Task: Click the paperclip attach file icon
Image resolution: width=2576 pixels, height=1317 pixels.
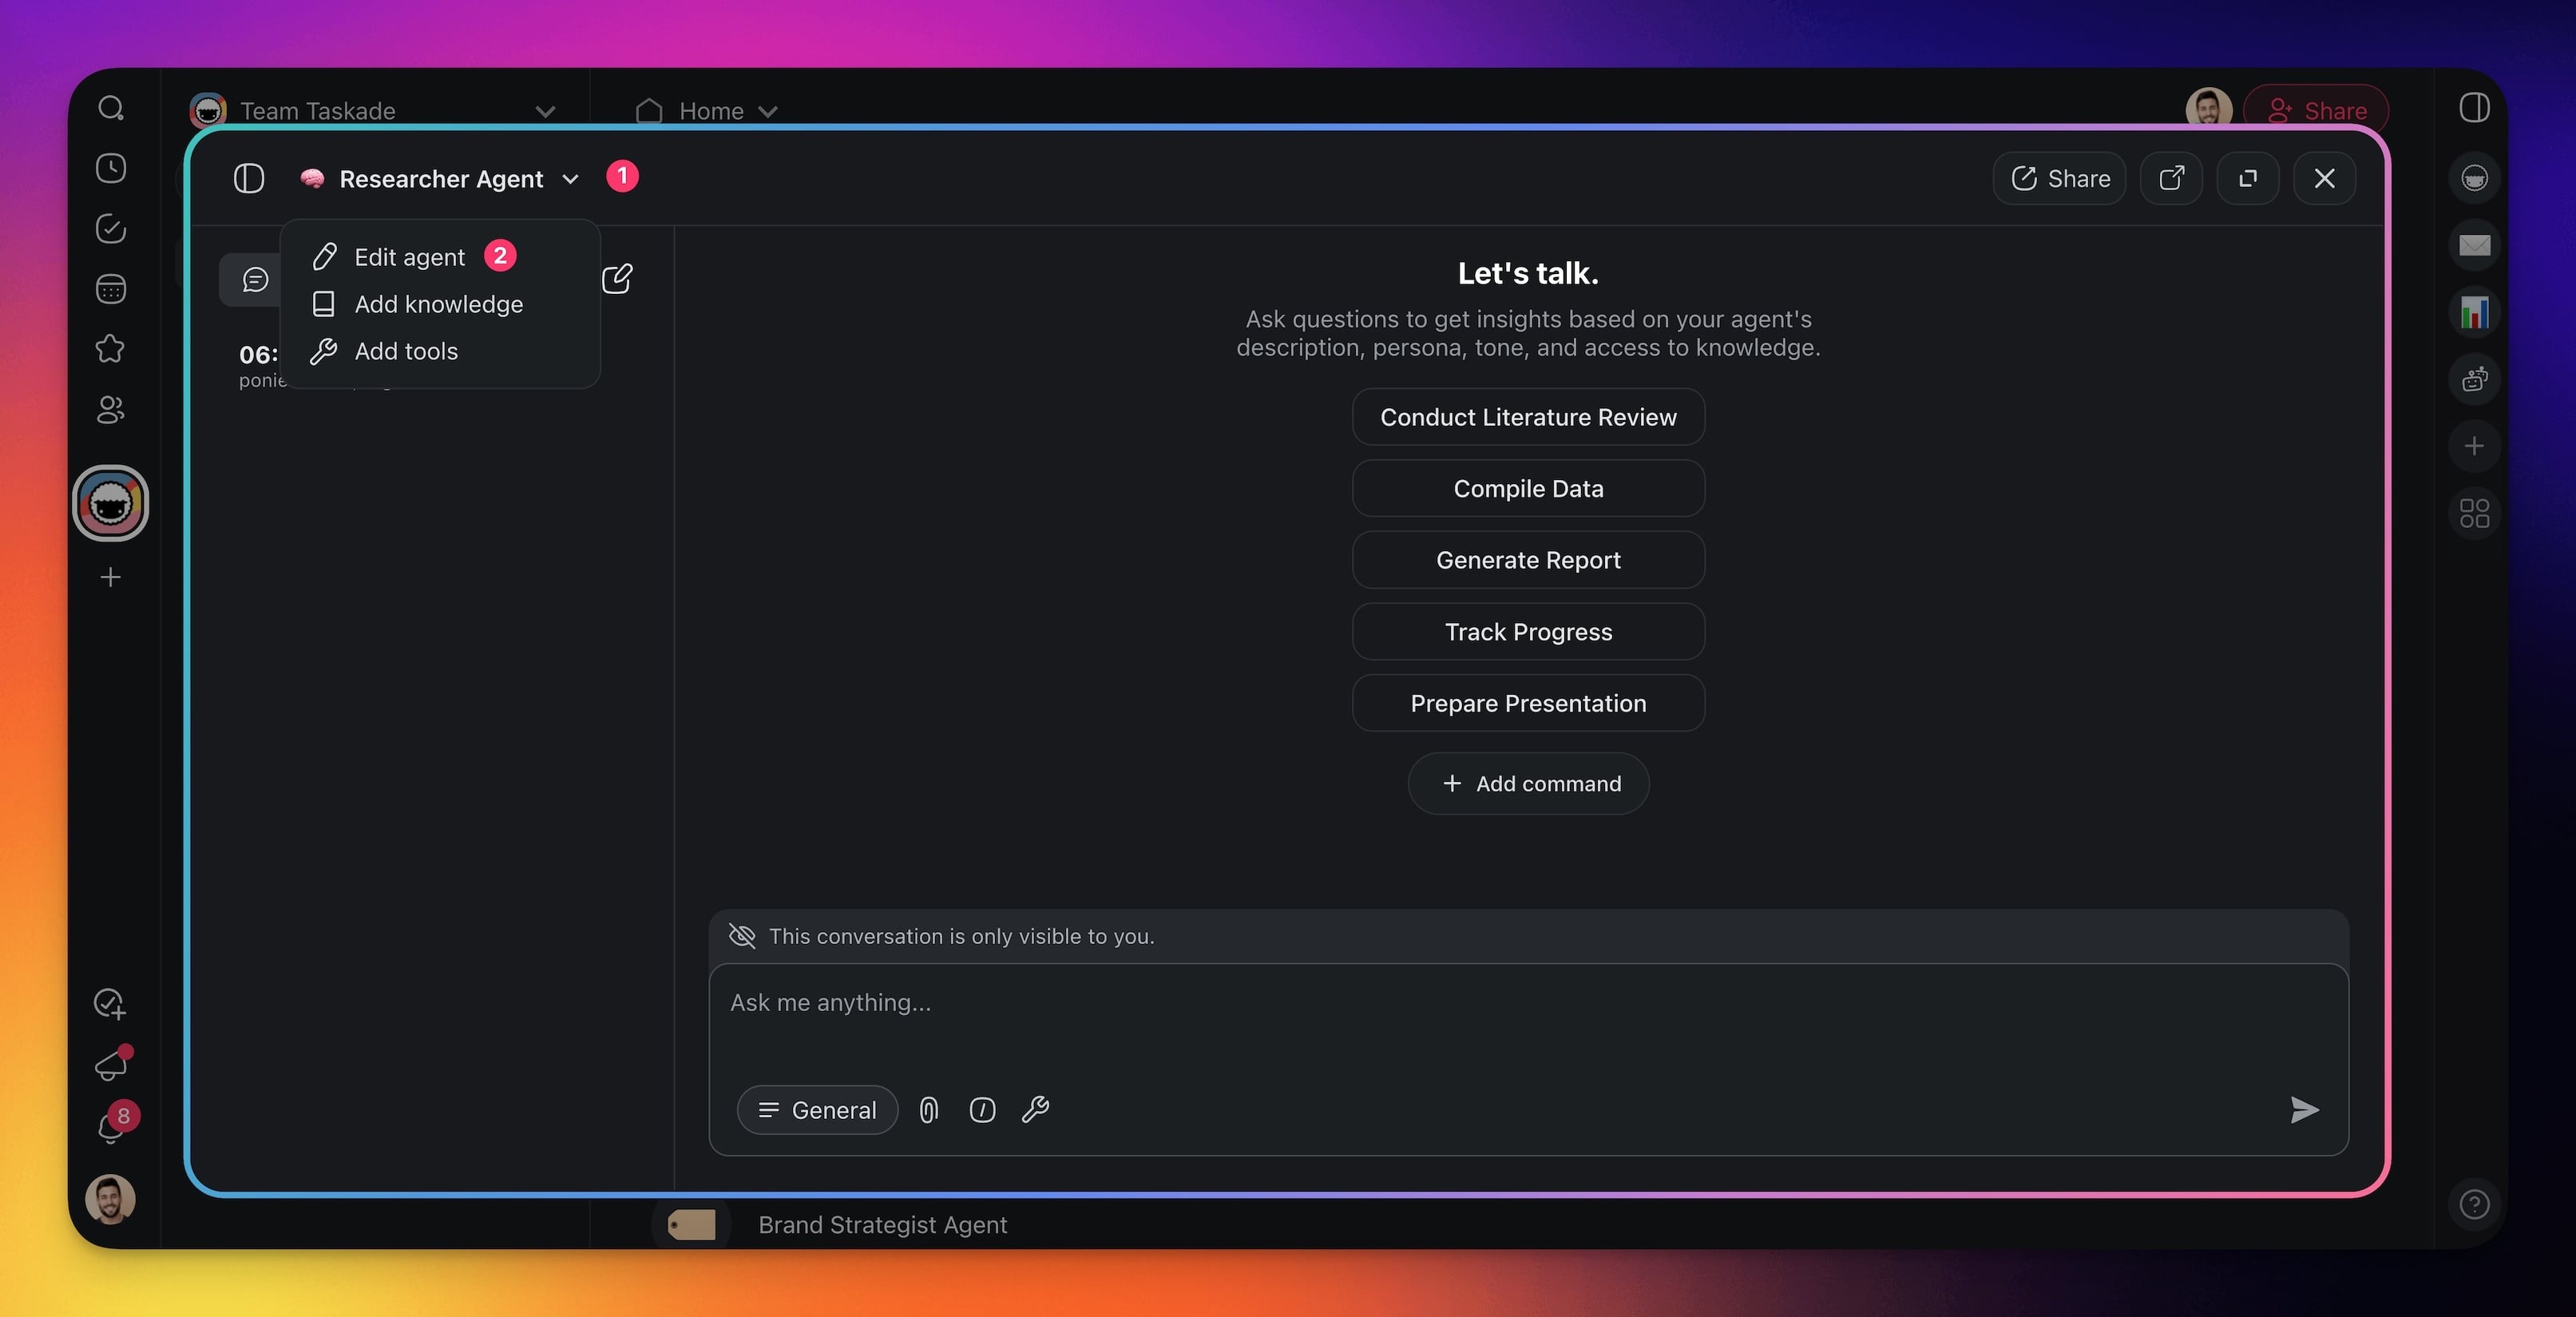Action: [928, 1110]
